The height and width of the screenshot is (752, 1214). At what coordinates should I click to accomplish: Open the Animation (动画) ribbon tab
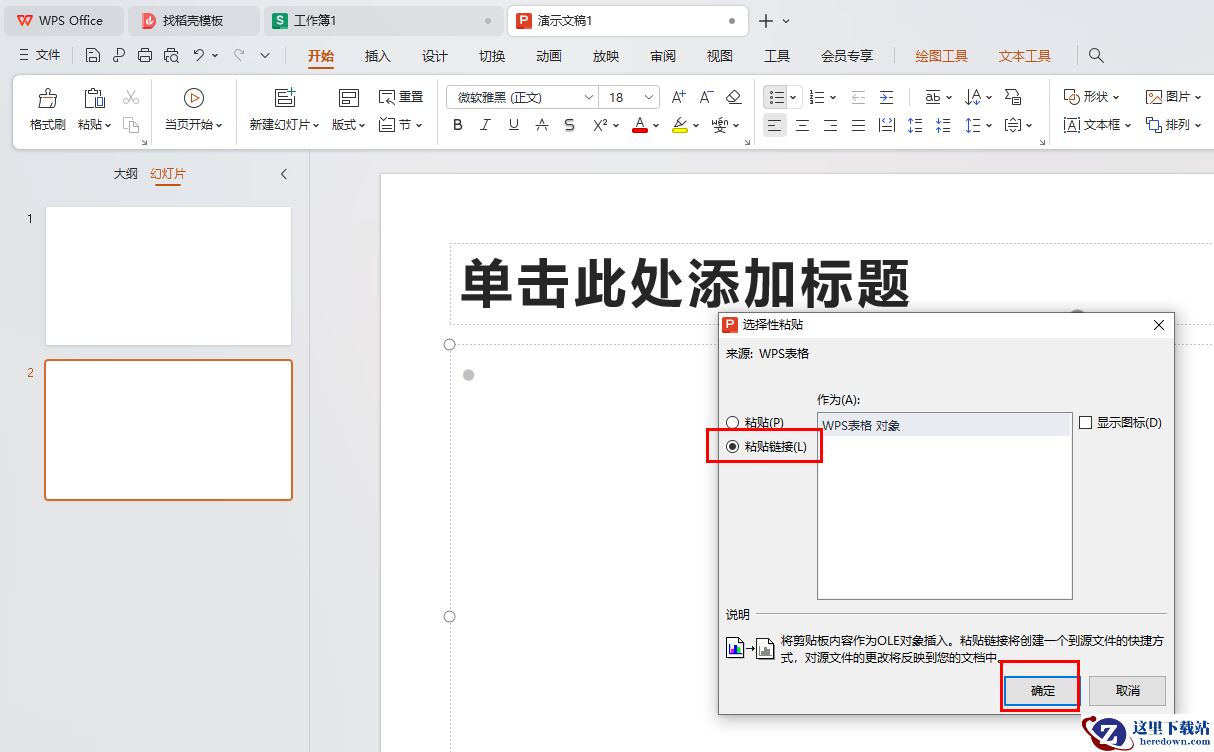pos(549,56)
